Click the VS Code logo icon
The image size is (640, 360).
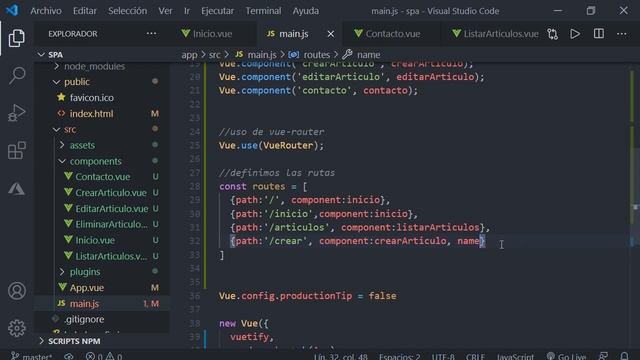pyautogui.click(x=12, y=10)
